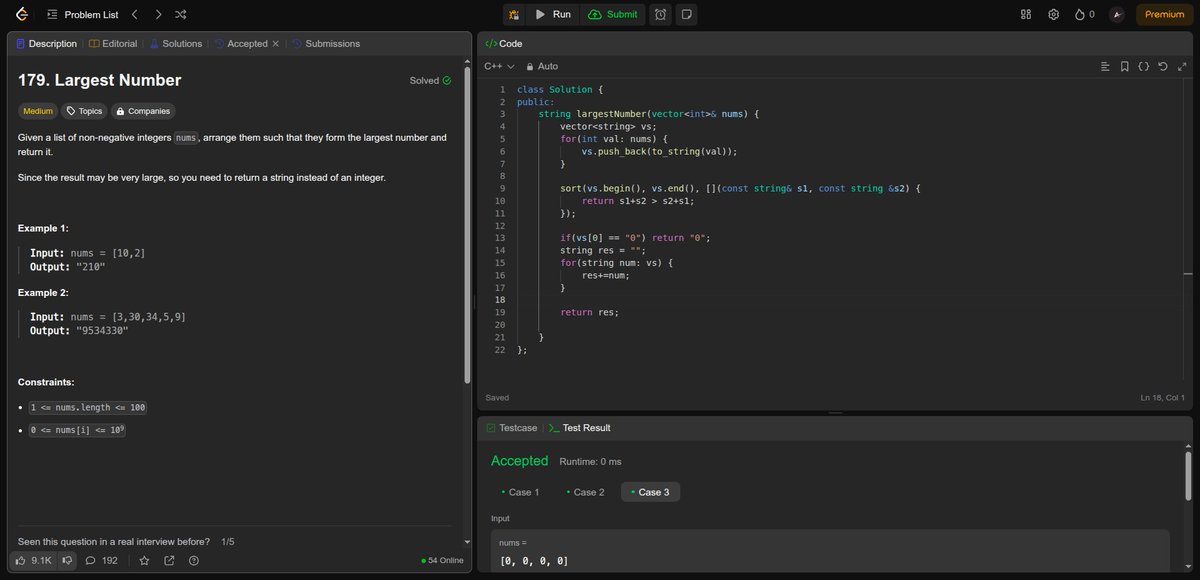
Task: Switch to the Editorial tab
Action: (x=113, y=44)
